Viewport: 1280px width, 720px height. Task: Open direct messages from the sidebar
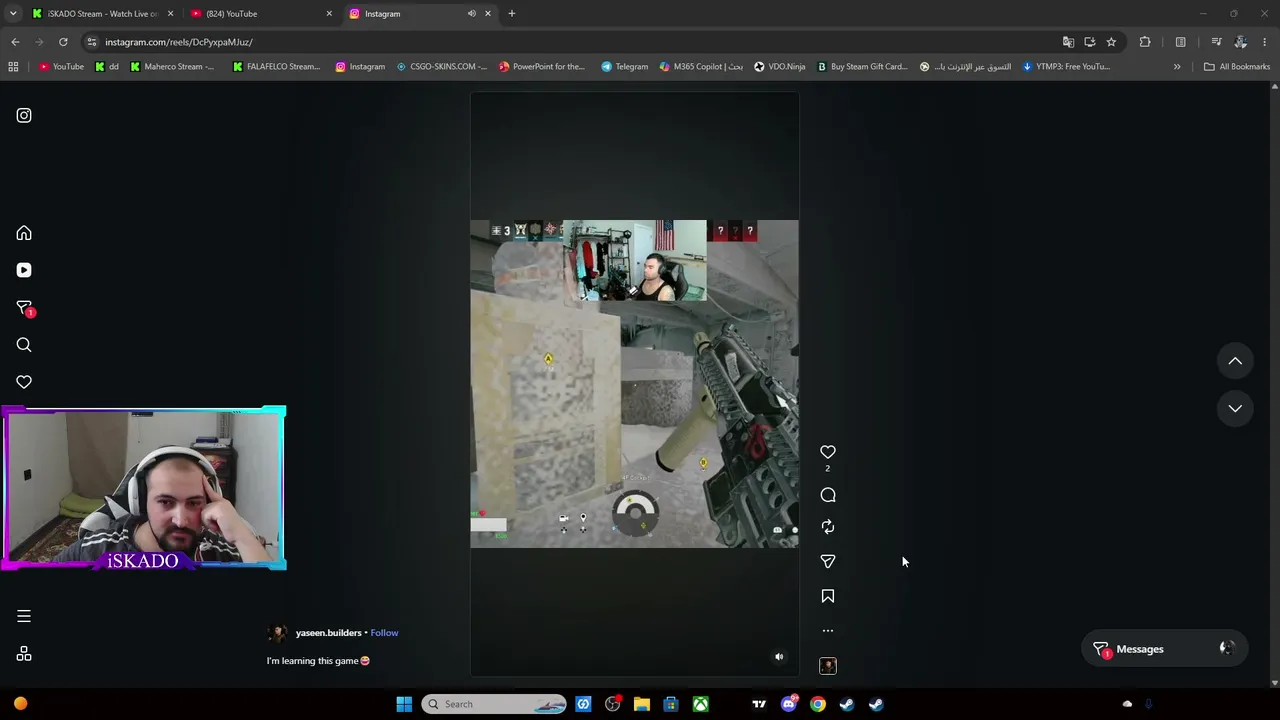[x=25, y=308]
